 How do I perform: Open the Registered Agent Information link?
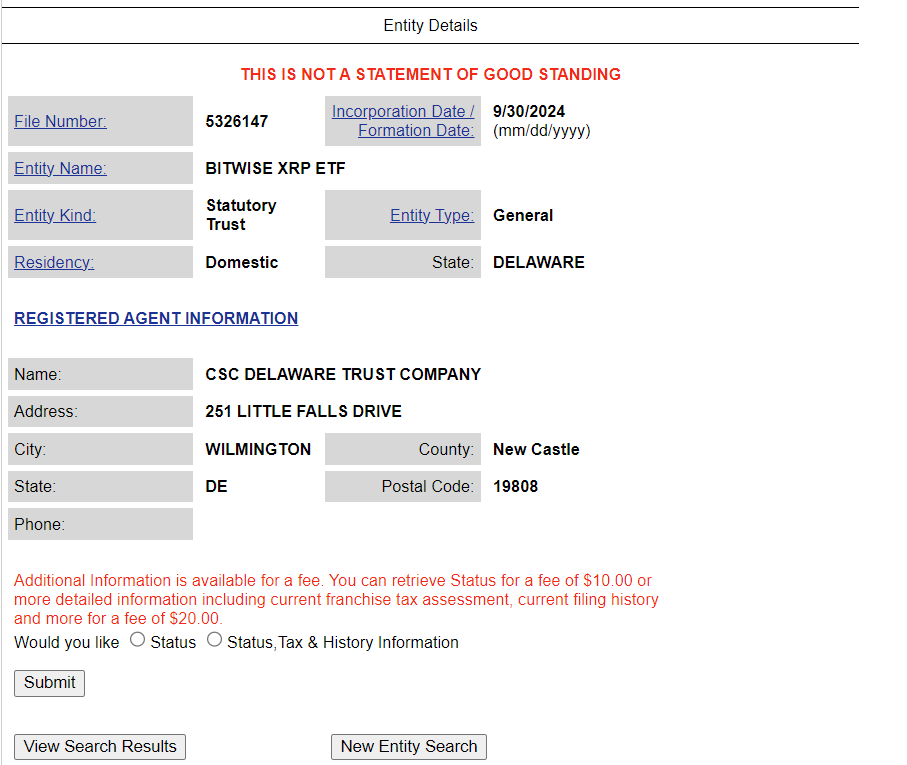pos(156,318)
